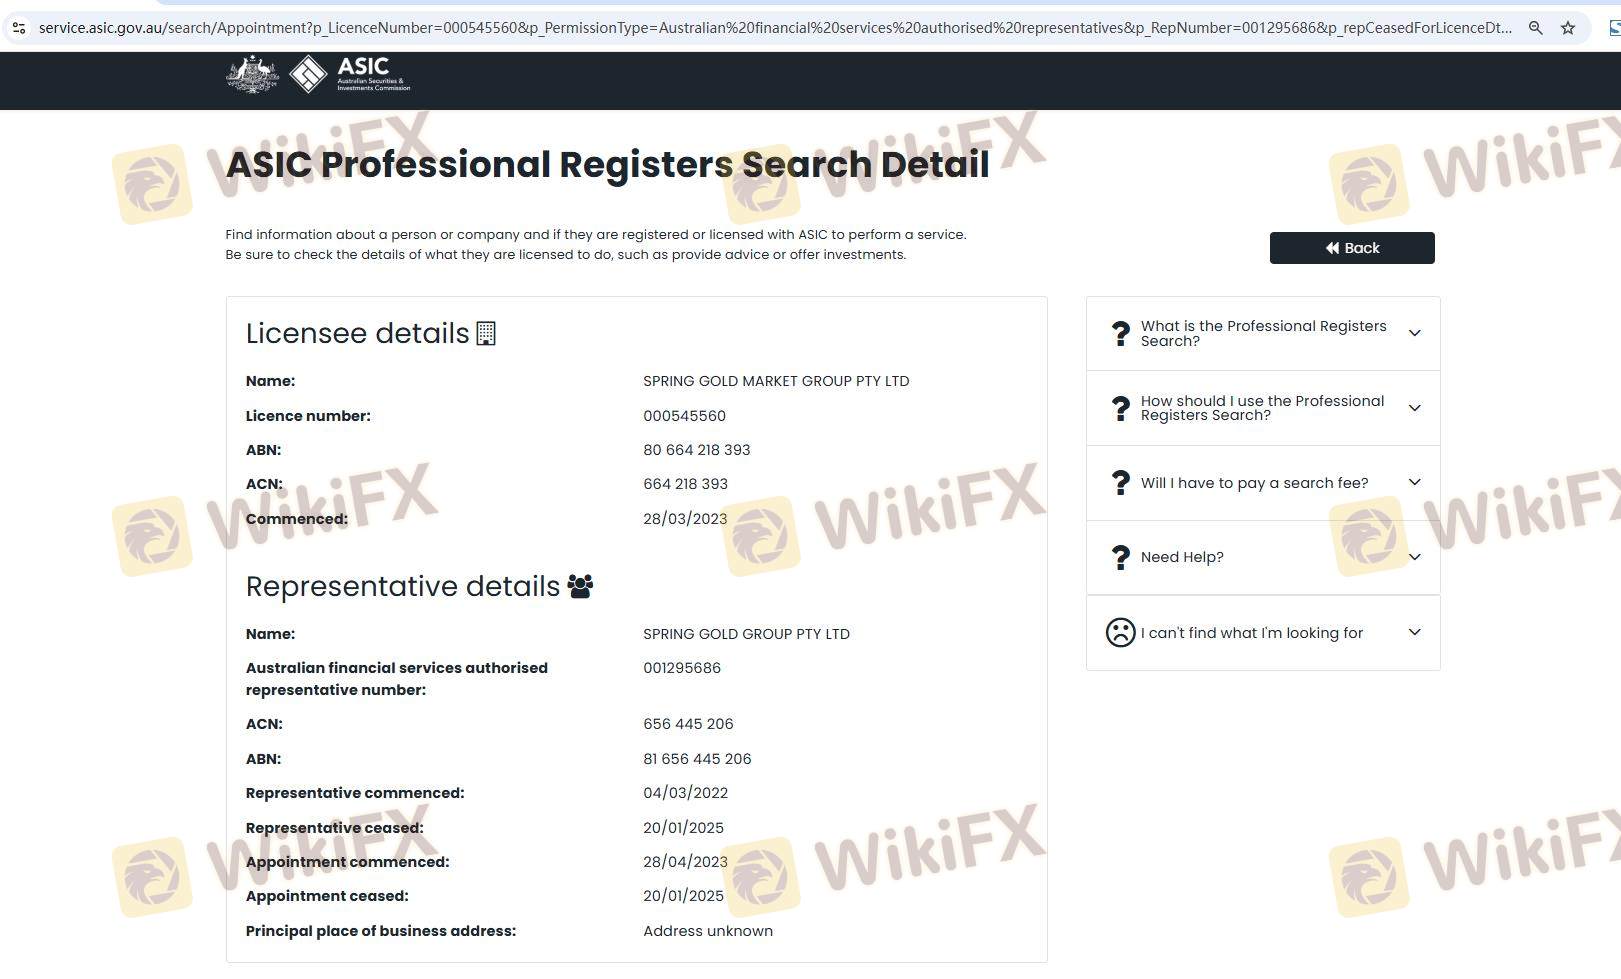Click licensee name SPRING GOLD MARKET GROUP PTY LTD
The width and height of the screenshot is (1621, 979).
click(x=776, y=381)
